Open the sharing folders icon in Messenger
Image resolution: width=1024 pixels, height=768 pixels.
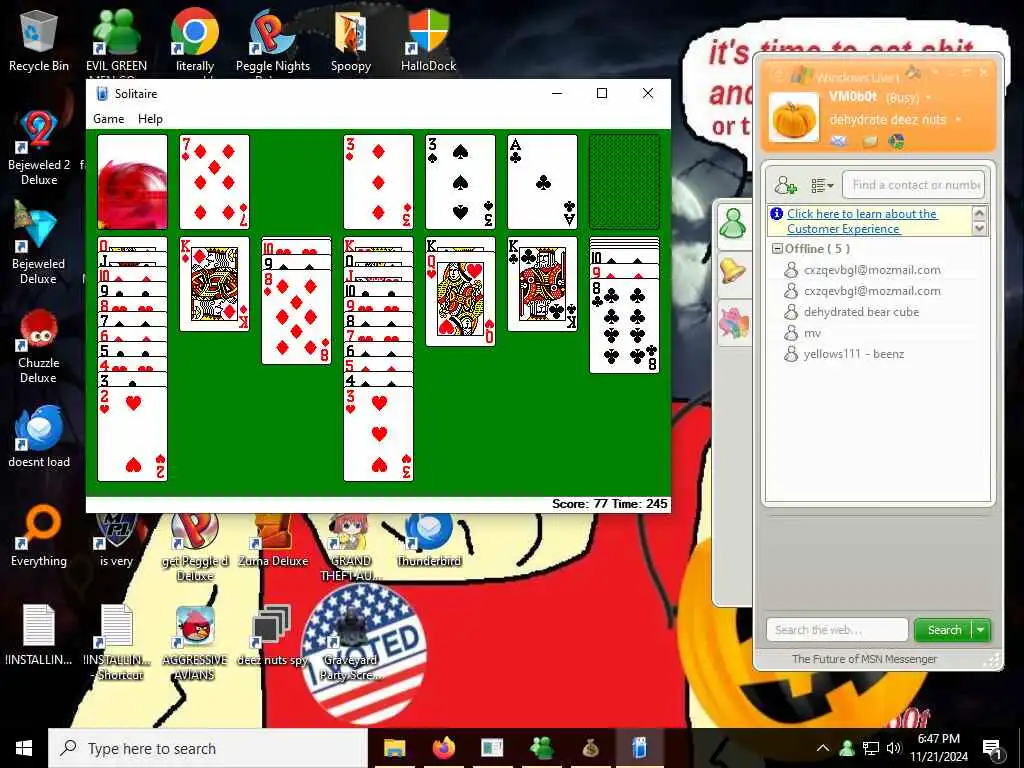[870, 141]
